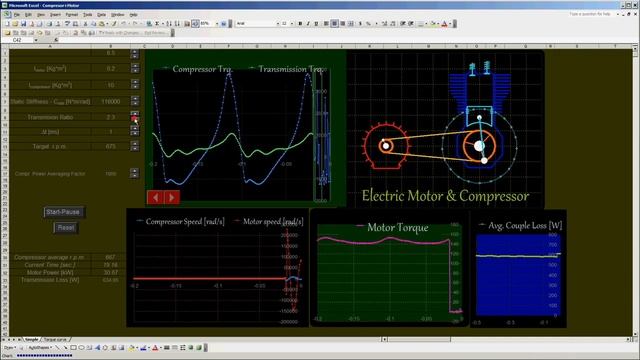Viewport: 640px width, 360px height.
Task: Open the font size dropdown
Action: coord(292,24)
